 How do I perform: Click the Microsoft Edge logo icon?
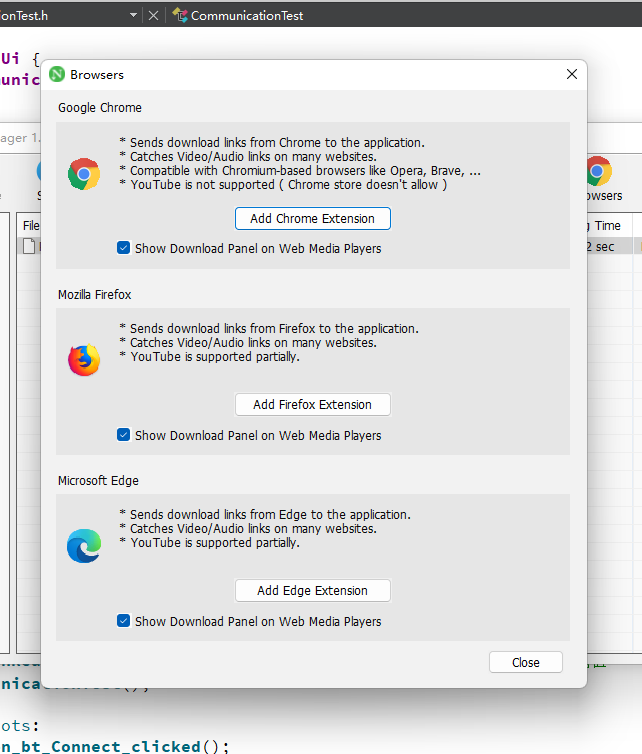[x=84, y=546]
